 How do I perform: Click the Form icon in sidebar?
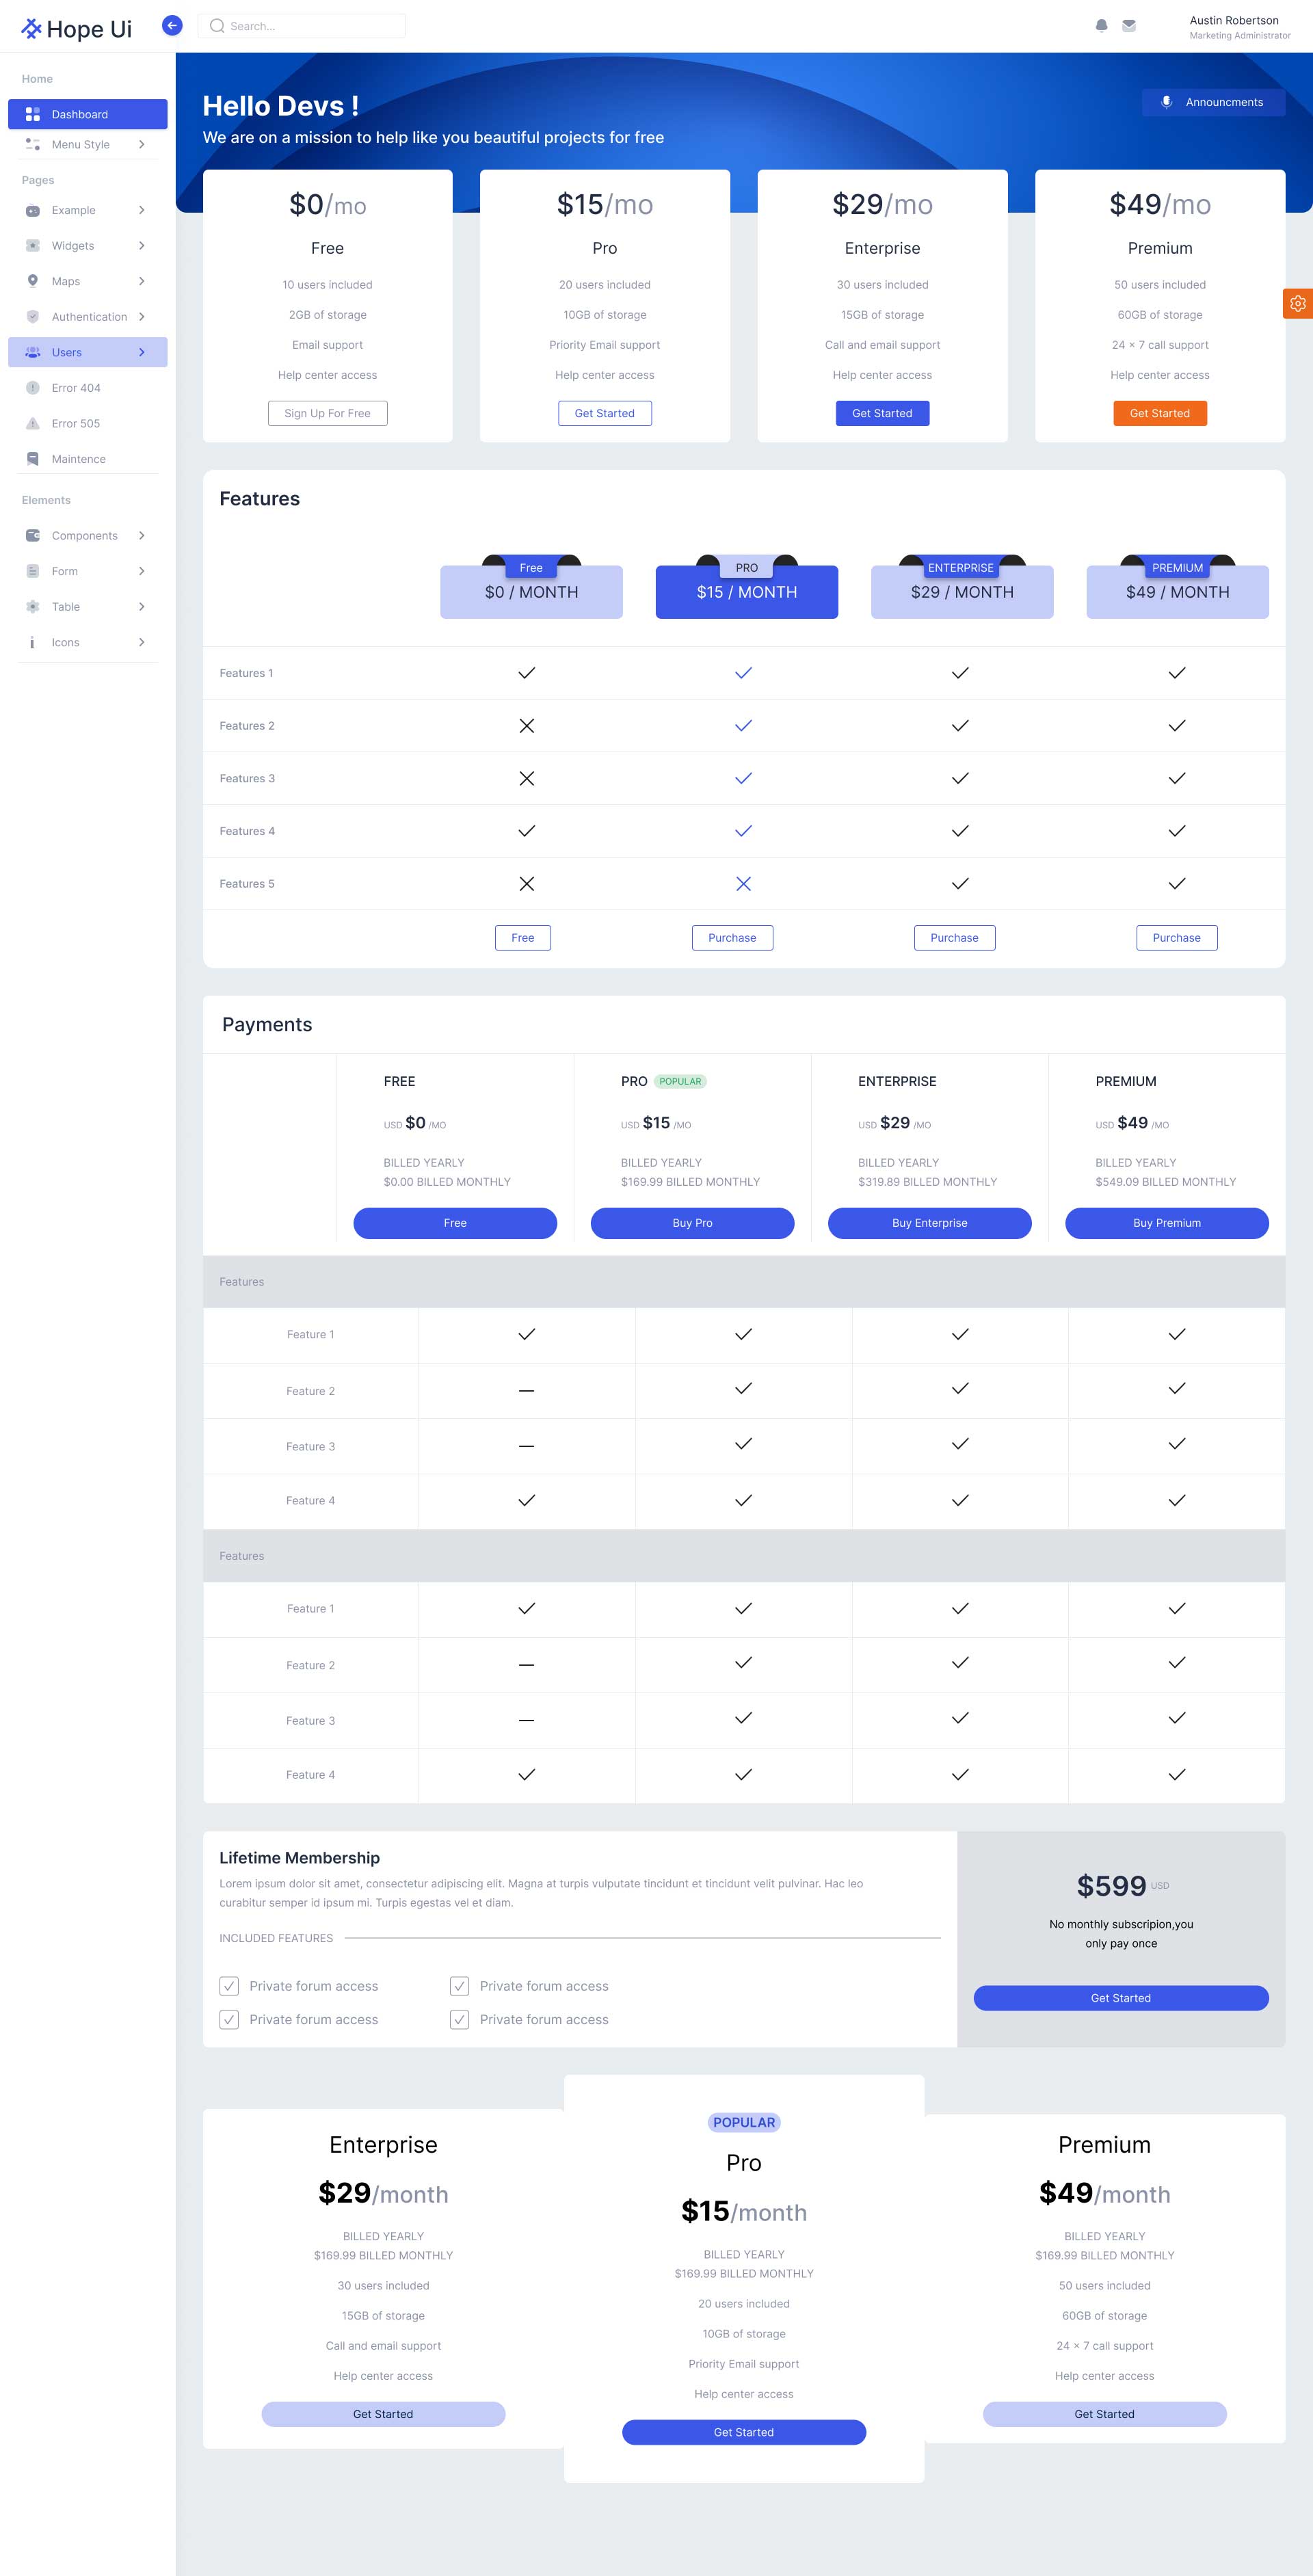coord(33,571)
